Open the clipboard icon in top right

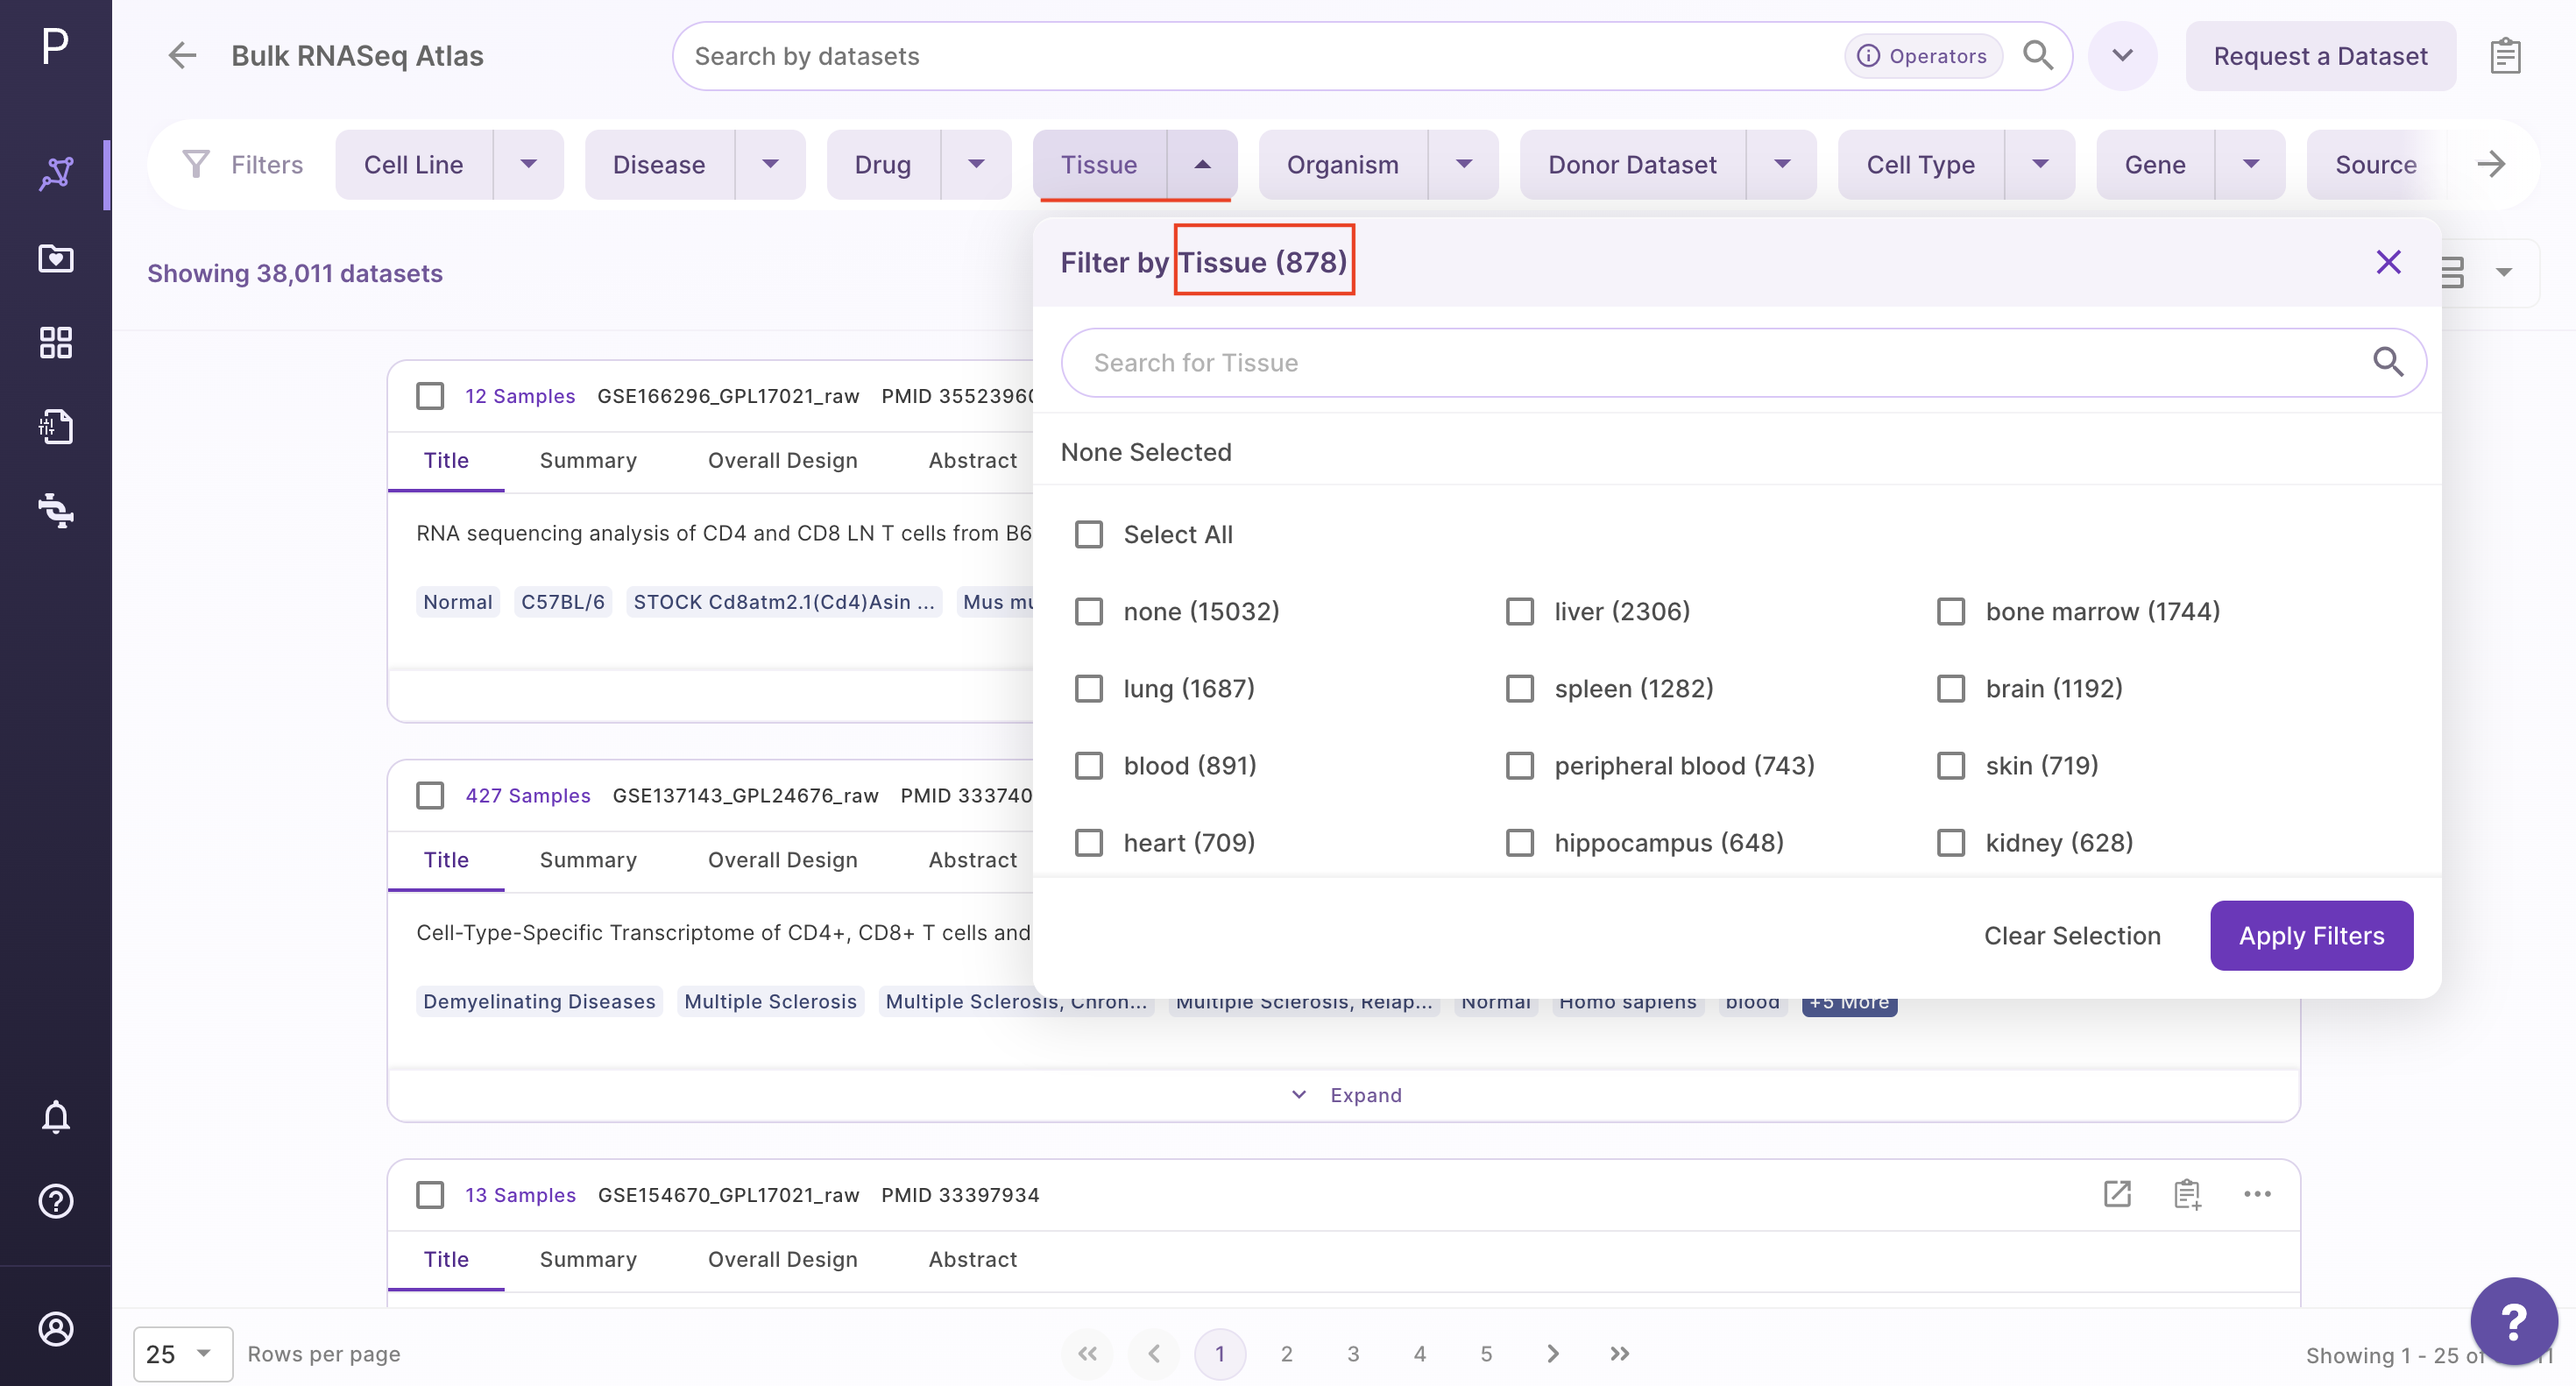pos(2504,56)
